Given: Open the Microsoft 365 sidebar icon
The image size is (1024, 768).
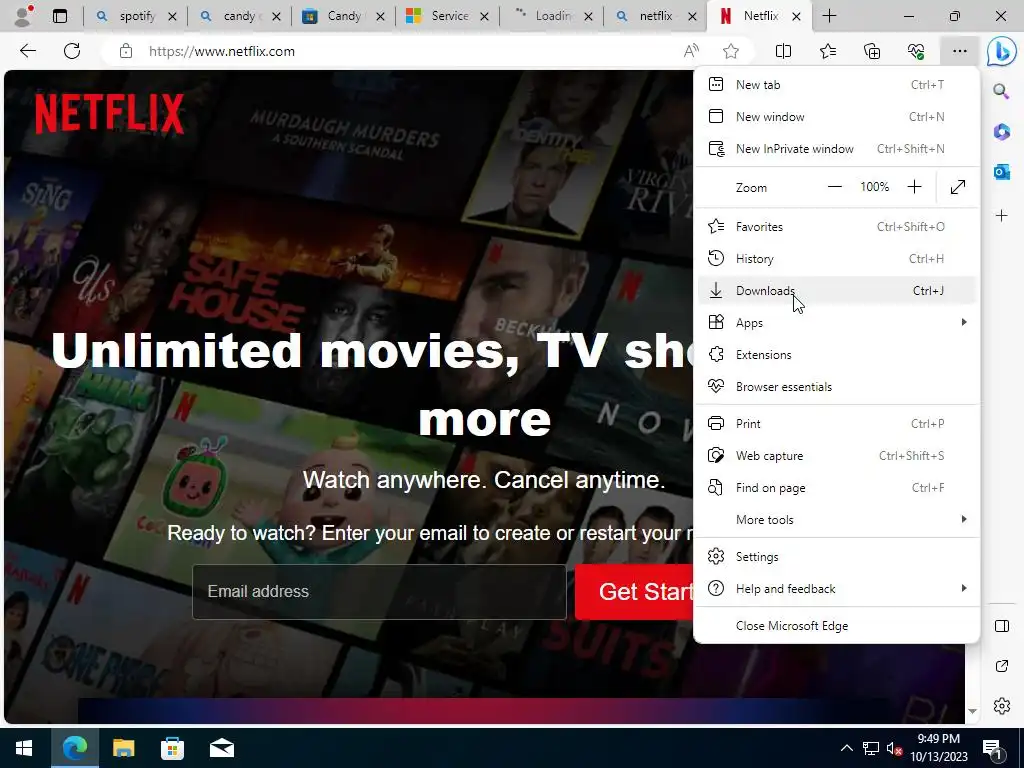Looking at the screenshot, I should [1001, 132].
